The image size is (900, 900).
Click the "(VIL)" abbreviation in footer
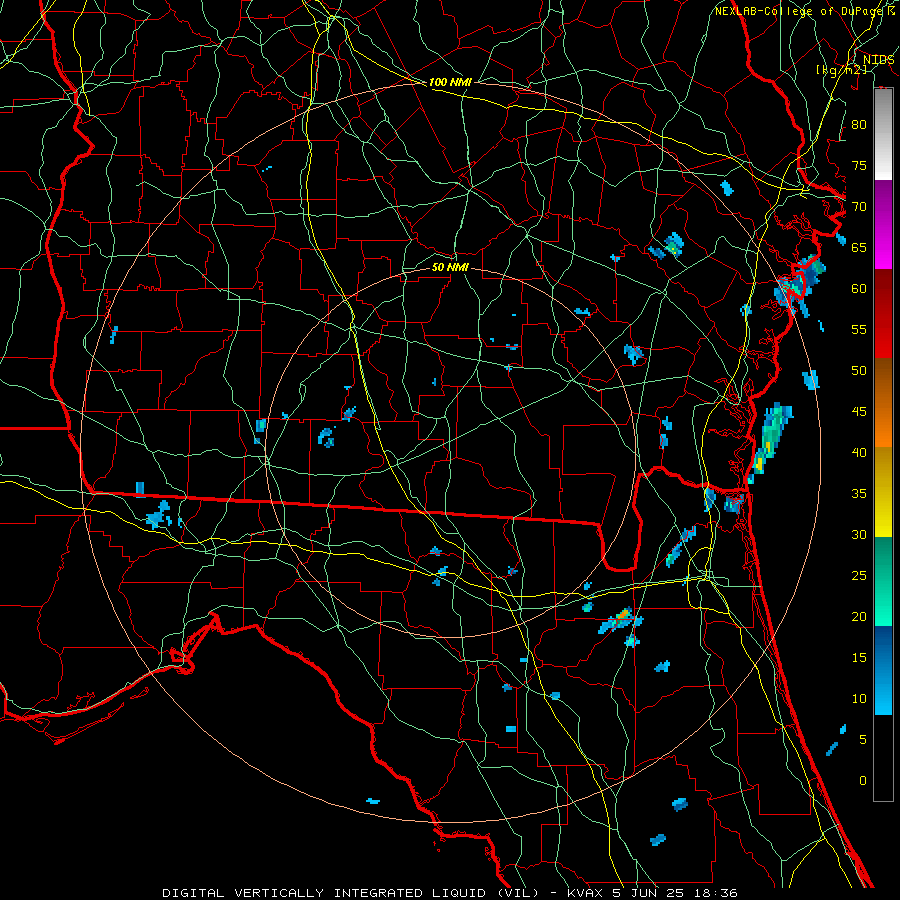(x=518, y=893)
